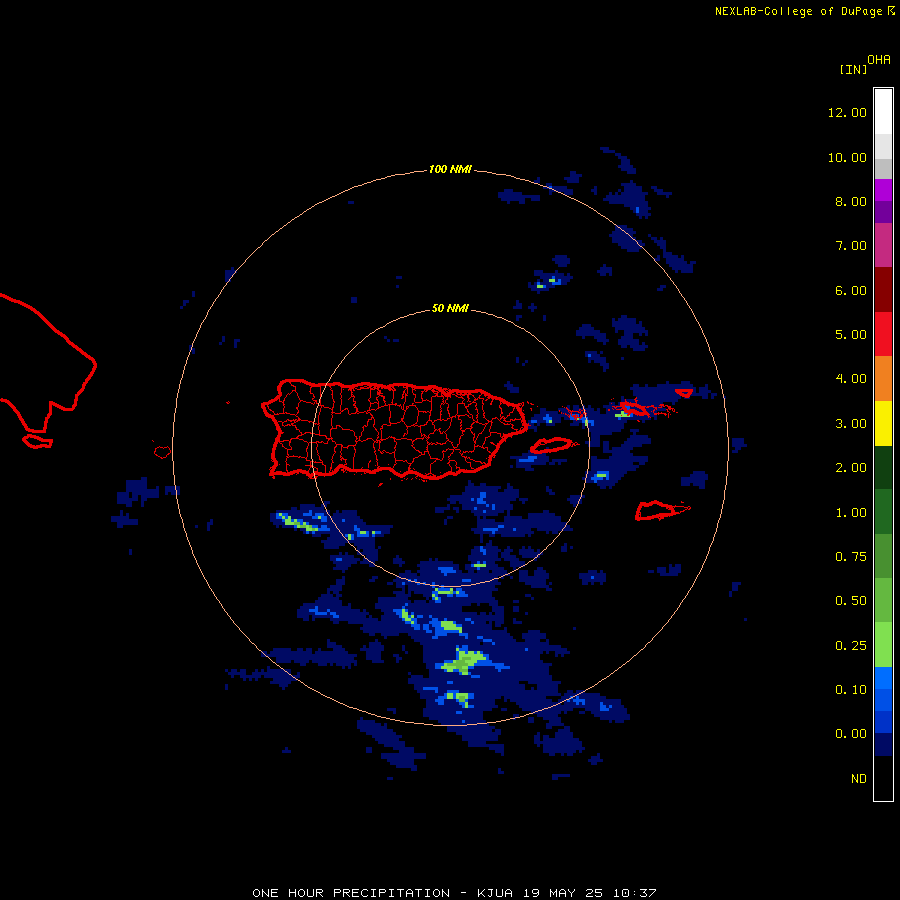Screen dimensions: 900x900
Task: Select the 5.00 legend value
Action: [850, 335]
